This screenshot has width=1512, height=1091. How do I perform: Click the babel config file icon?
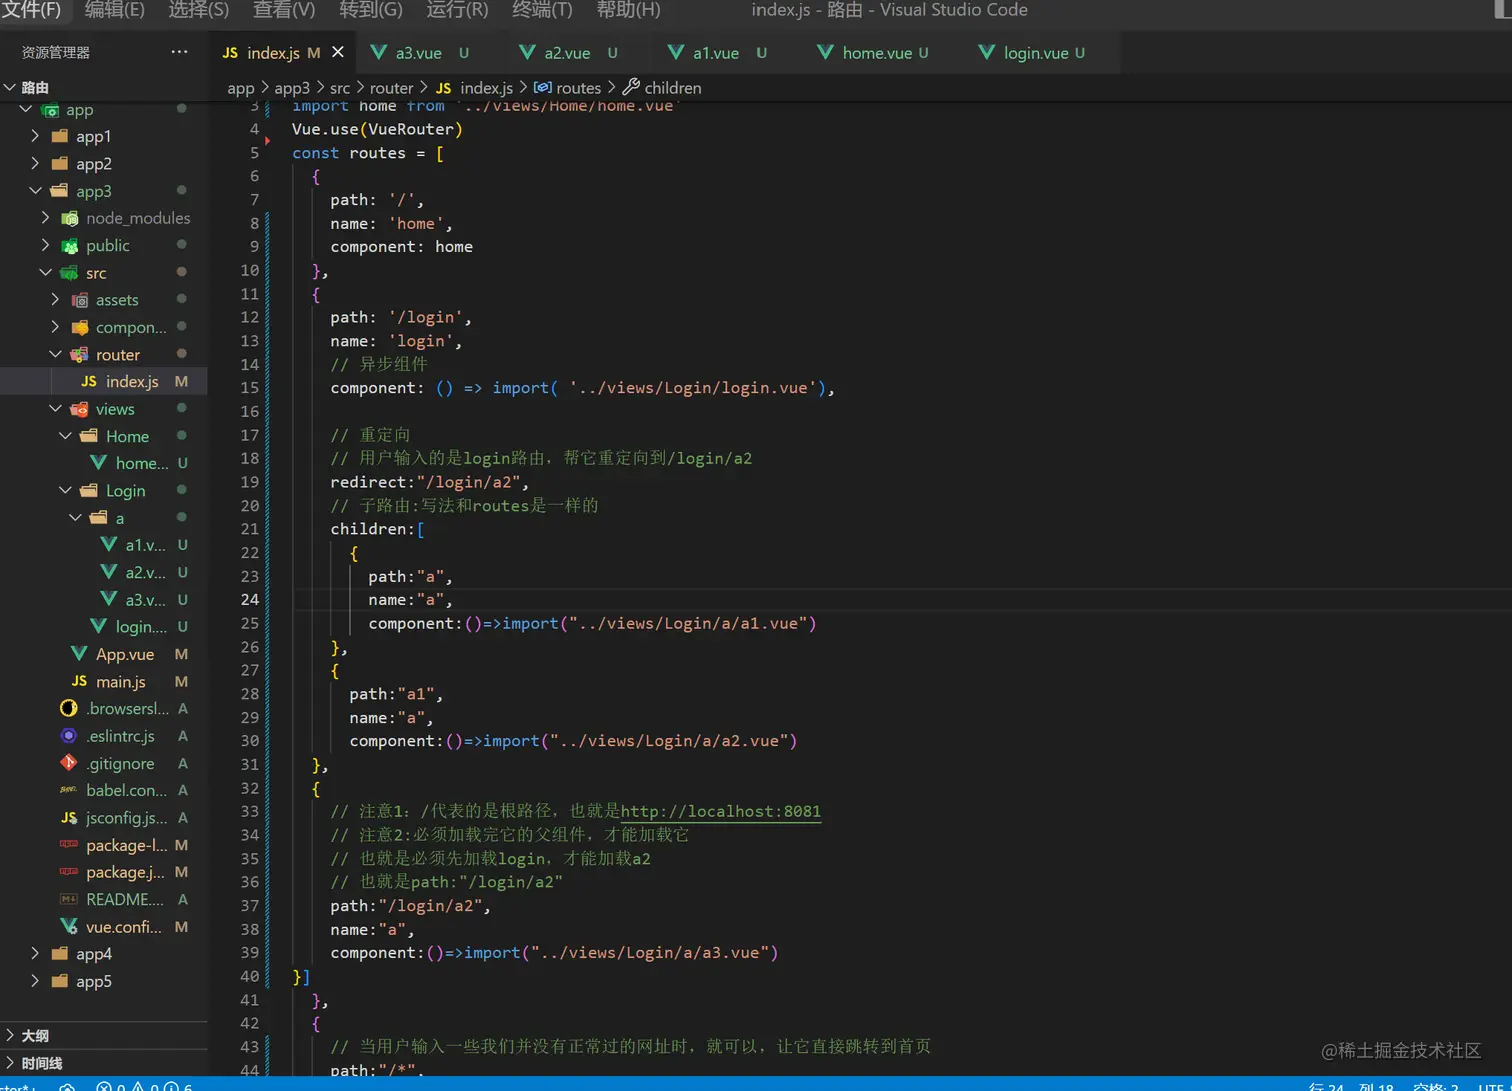(x=68, y=790)
